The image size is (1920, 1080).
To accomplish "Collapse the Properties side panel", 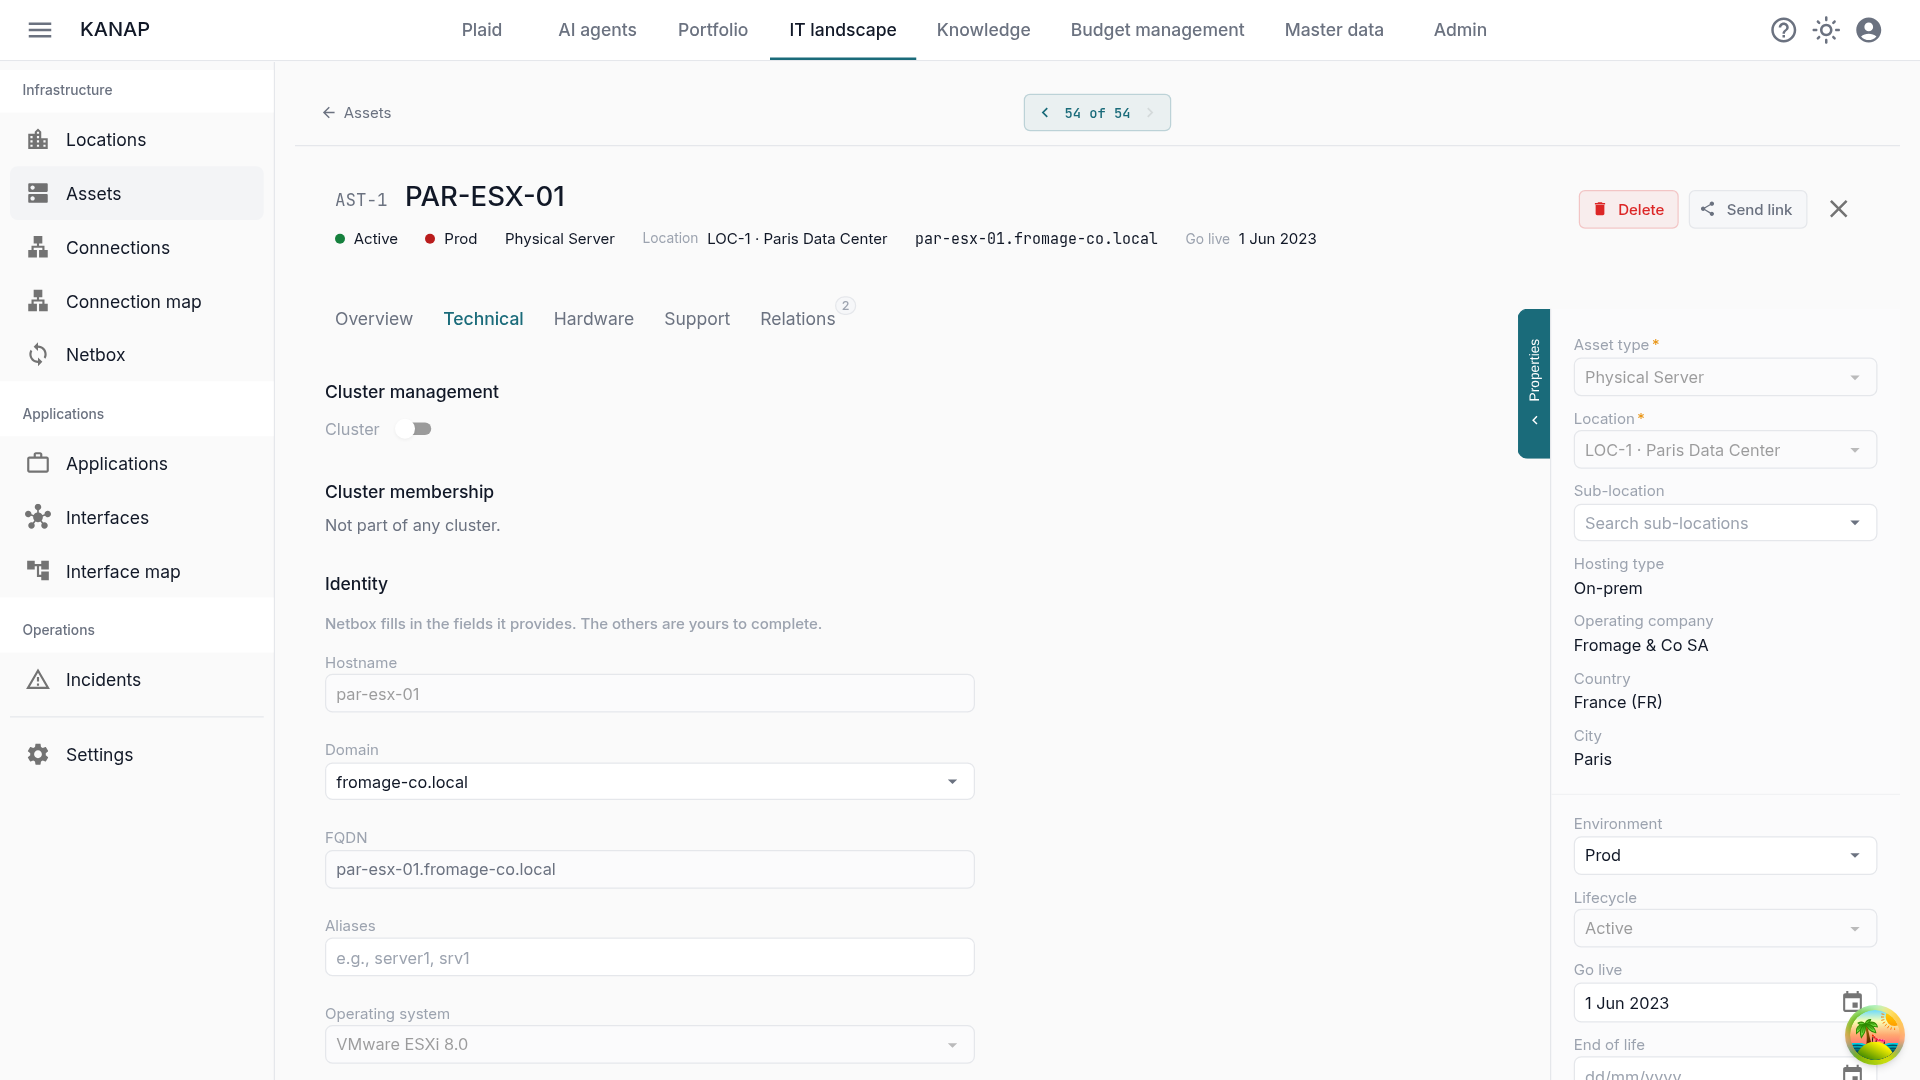I will pos(1534,384).
